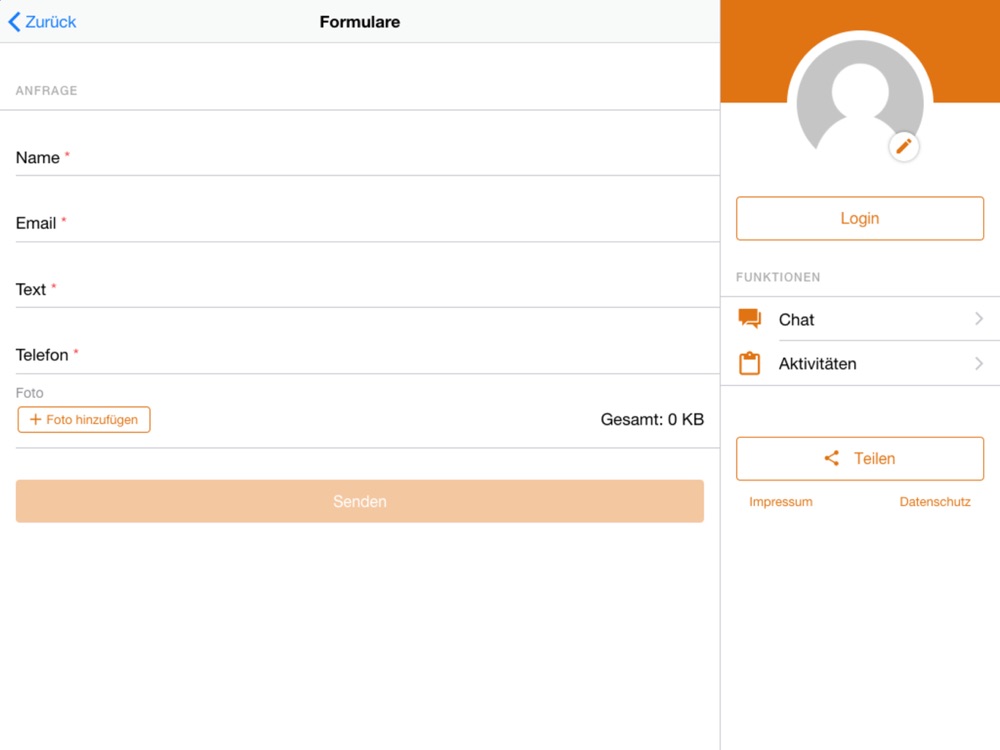Open the Impressum link
This screenshot has width=1000, height=750.
tap(781, 502)
